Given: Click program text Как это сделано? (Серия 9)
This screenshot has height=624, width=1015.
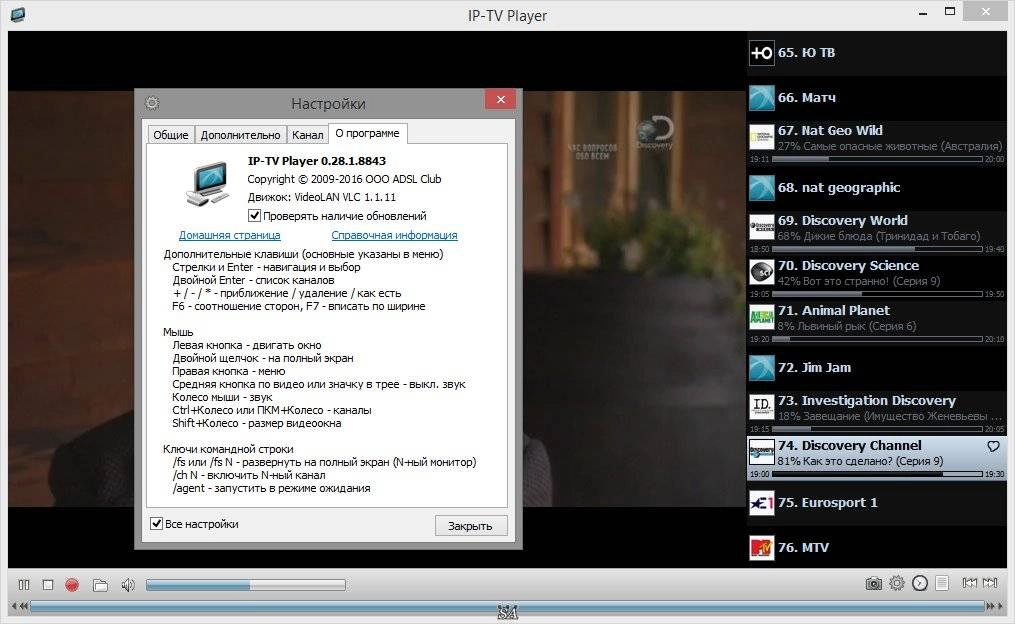Looking at the screenshot, I should pyautogui.click(x=873, y=461).
